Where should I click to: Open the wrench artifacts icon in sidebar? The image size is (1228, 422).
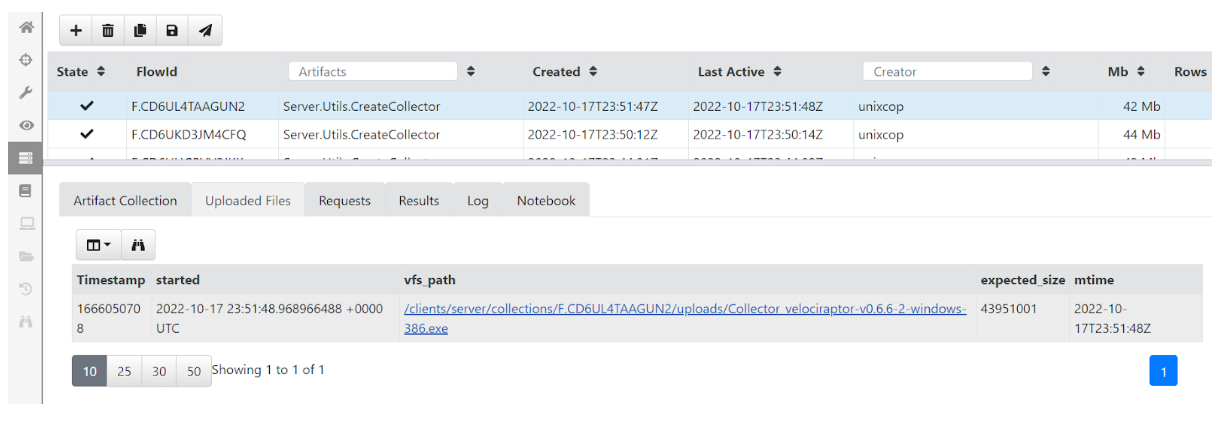tap(26, 93)
